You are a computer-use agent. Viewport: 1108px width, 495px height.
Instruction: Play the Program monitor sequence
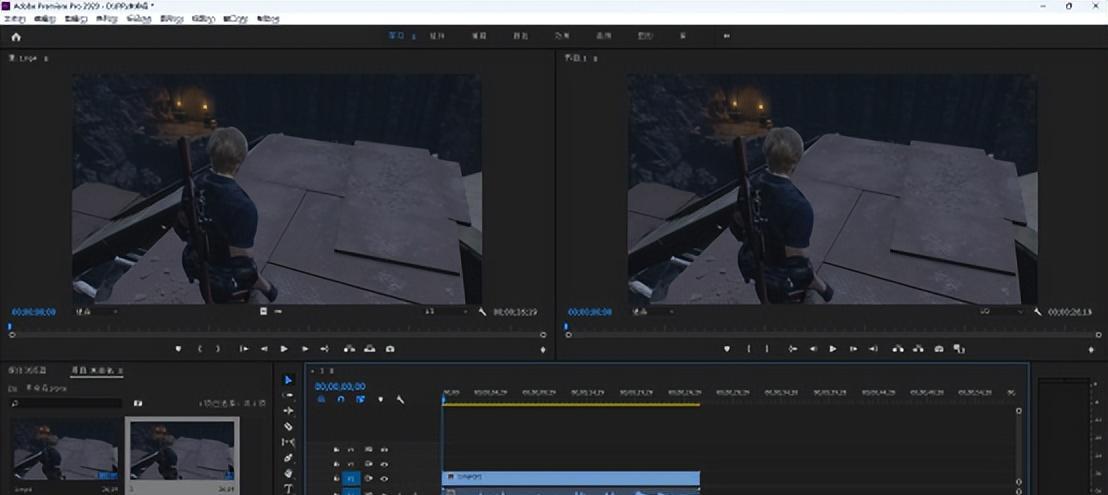(832, 349)
